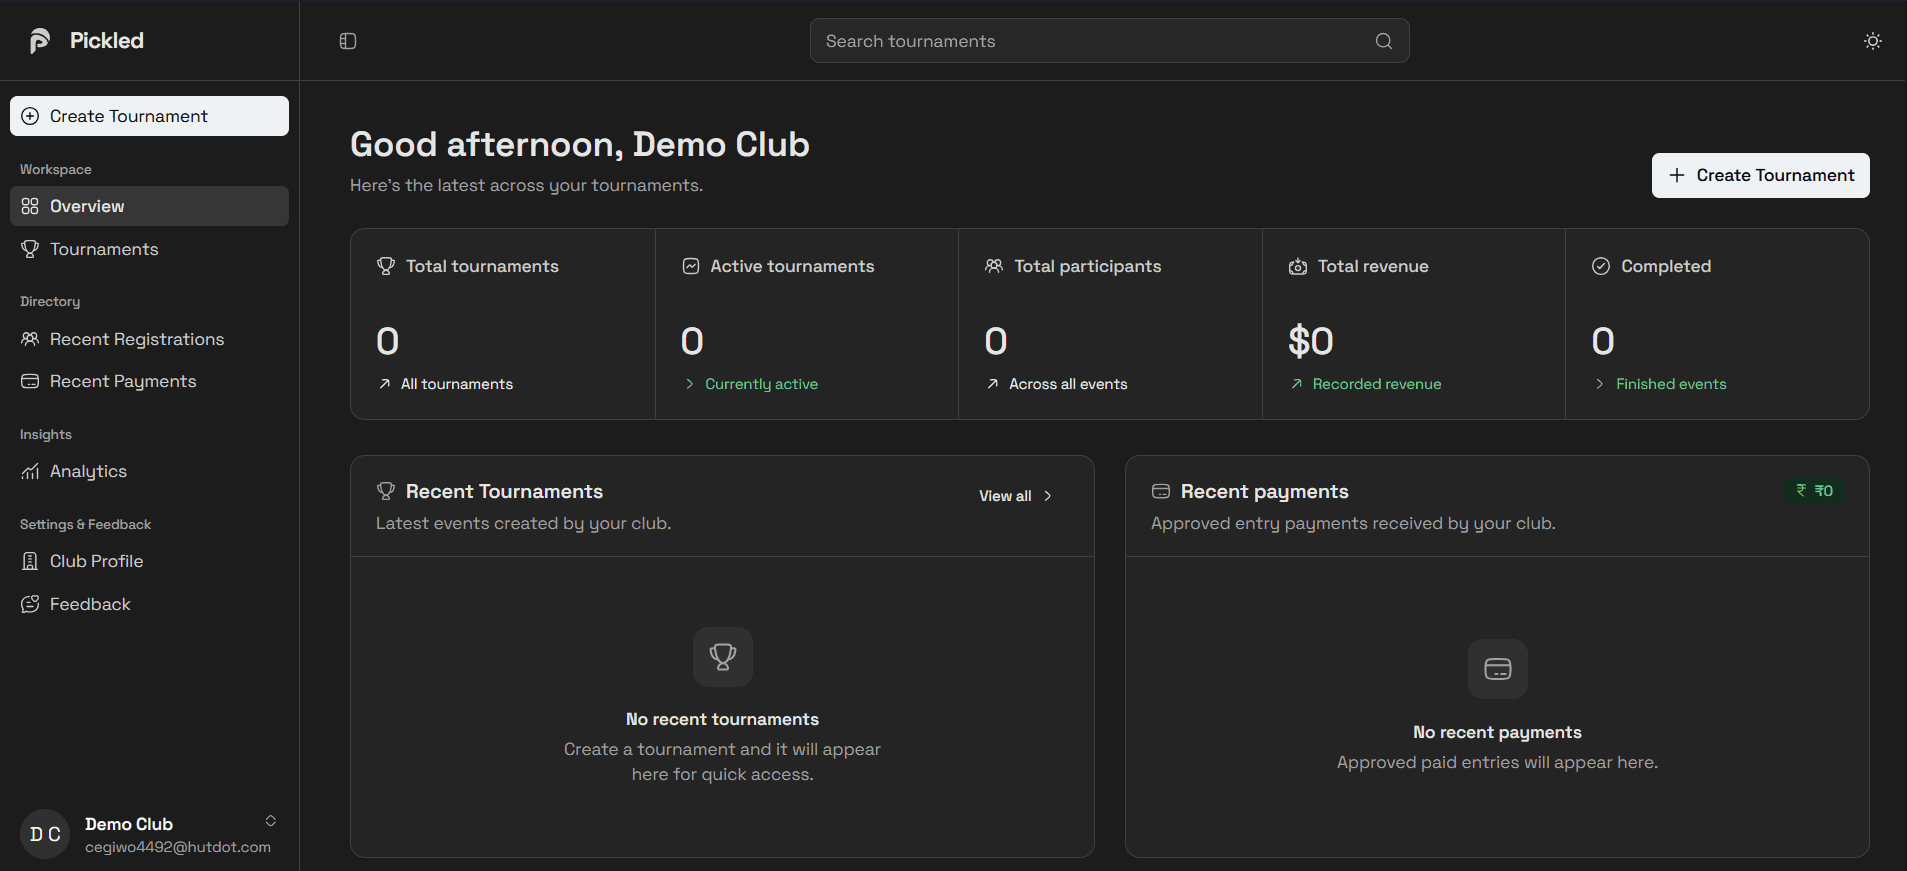Screen dimensions: 1907x871
Task: Click the arrow icon beside All tournaments
Action: [x=385, y=384]
